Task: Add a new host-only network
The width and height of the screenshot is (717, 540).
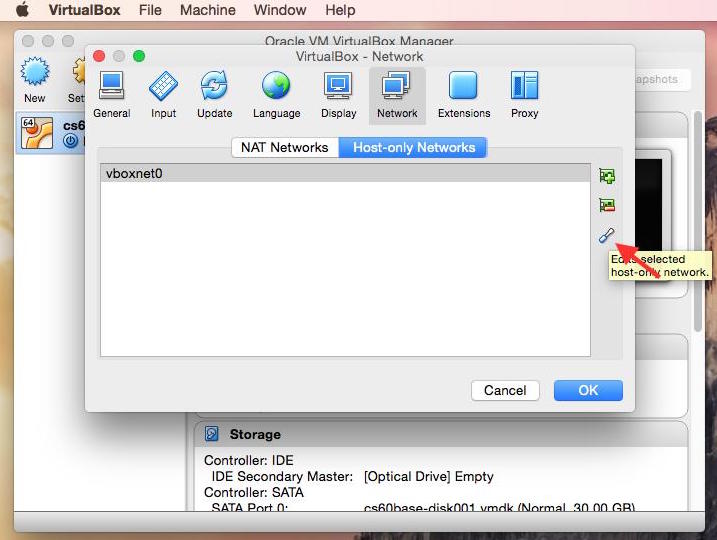Action: coord(607,176)
